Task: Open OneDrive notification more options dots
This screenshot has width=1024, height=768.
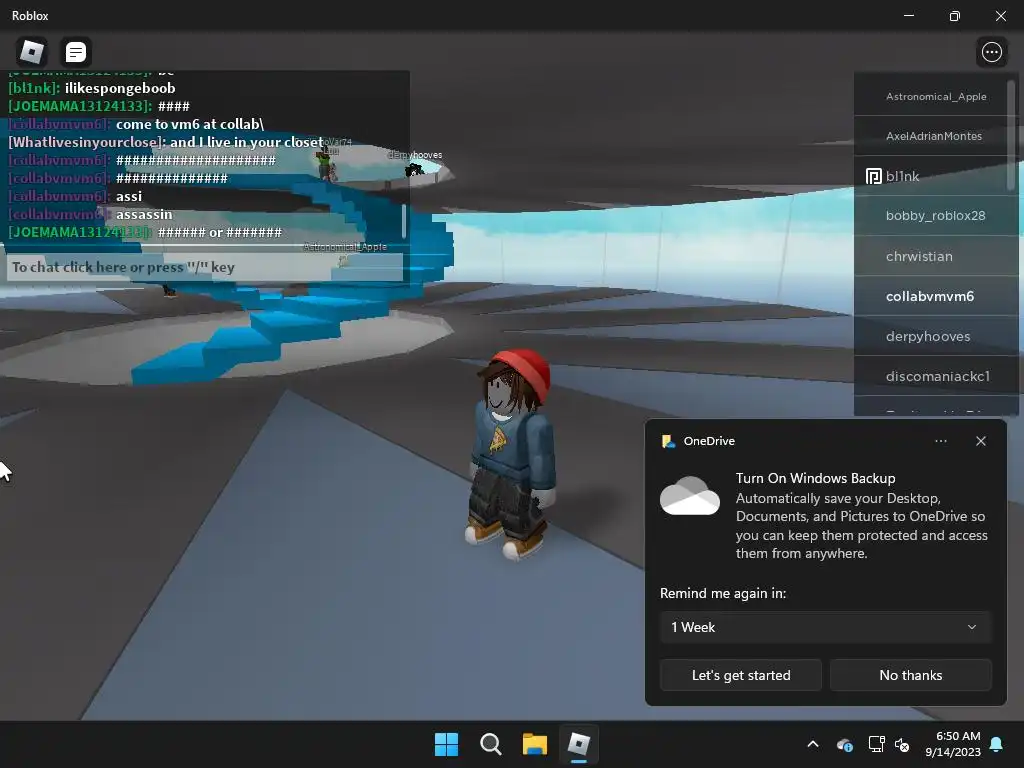Action: click(x=940, y=441)
